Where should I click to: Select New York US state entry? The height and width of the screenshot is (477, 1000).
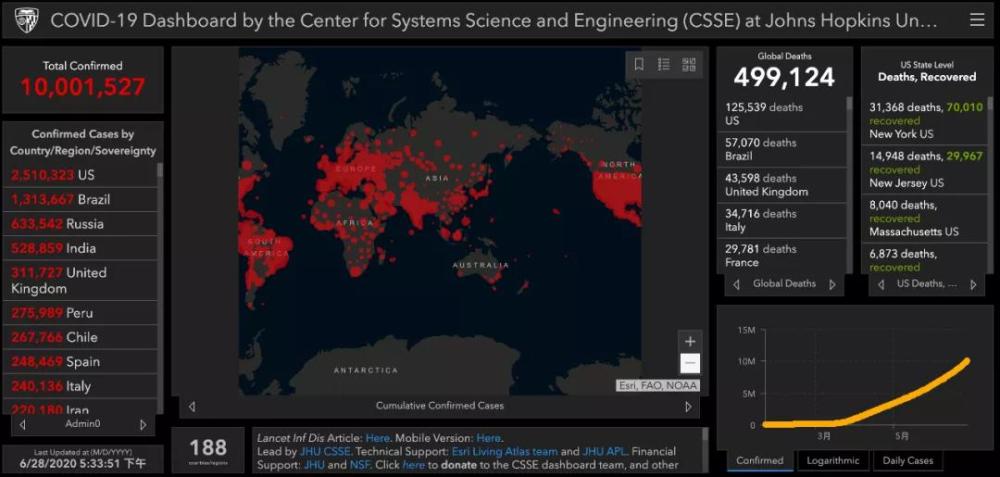(x=925, y=121)
